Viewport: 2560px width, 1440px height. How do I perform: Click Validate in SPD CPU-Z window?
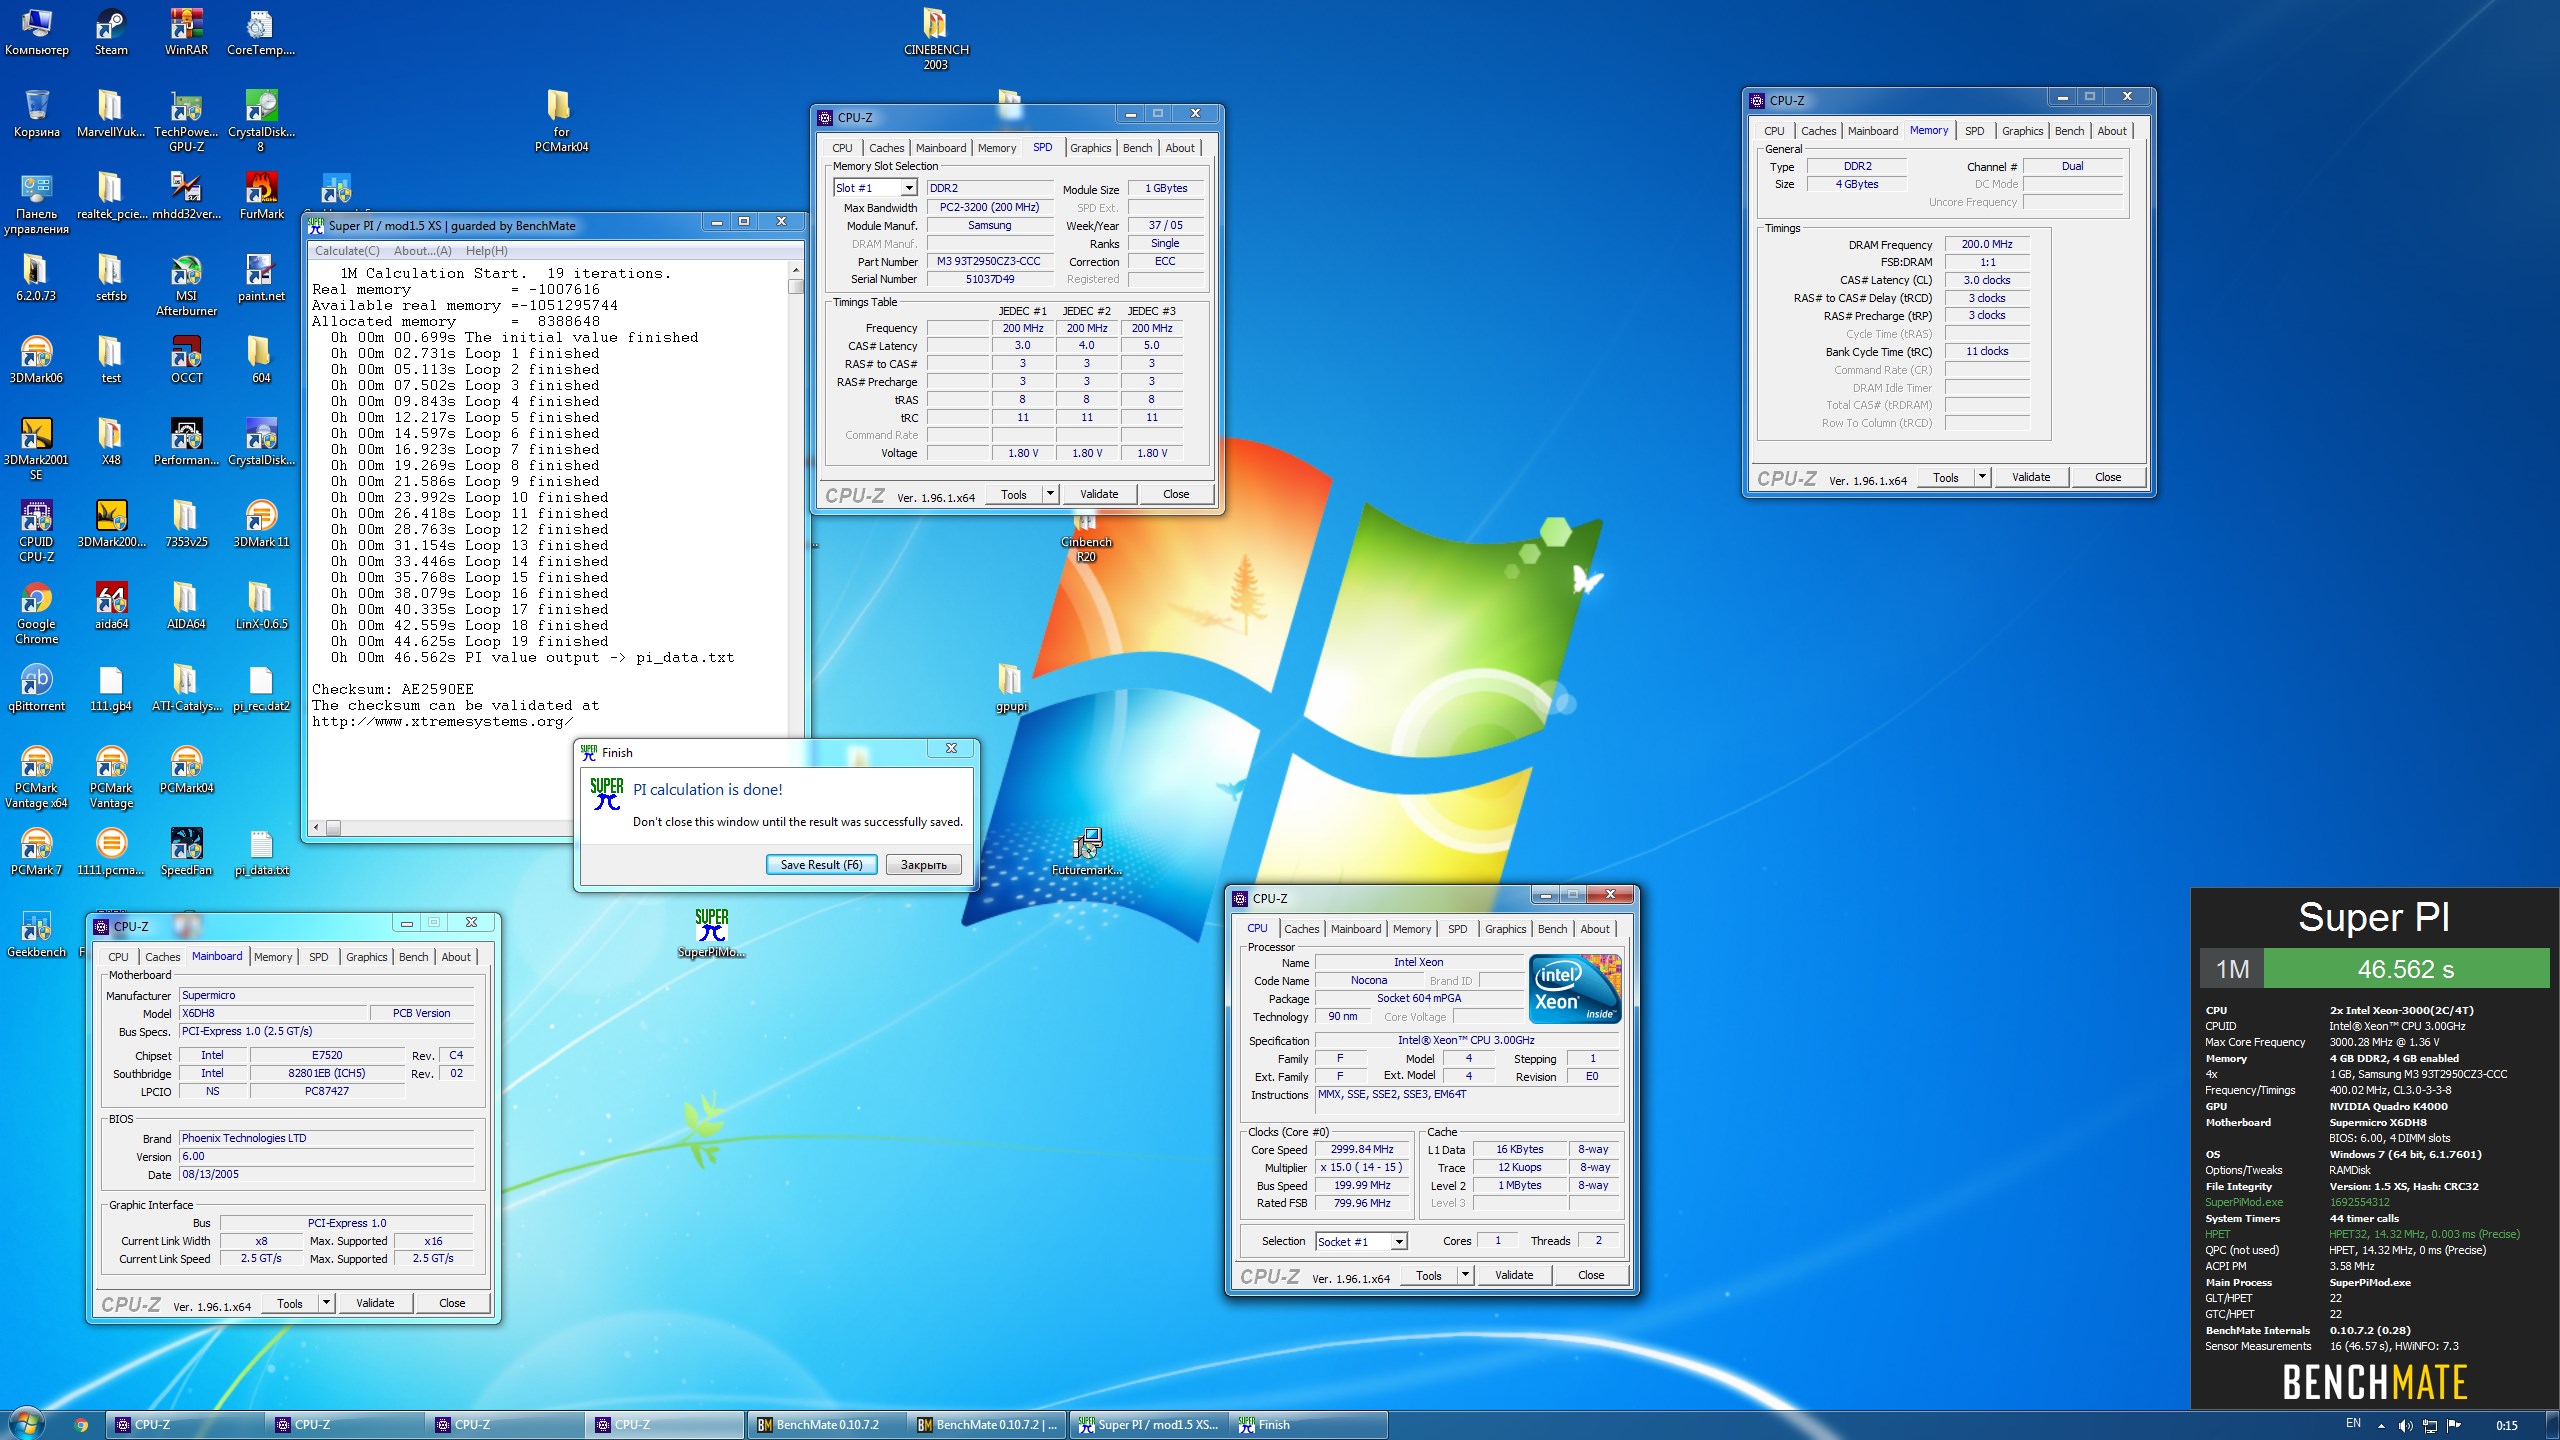tap(1099, 494)
